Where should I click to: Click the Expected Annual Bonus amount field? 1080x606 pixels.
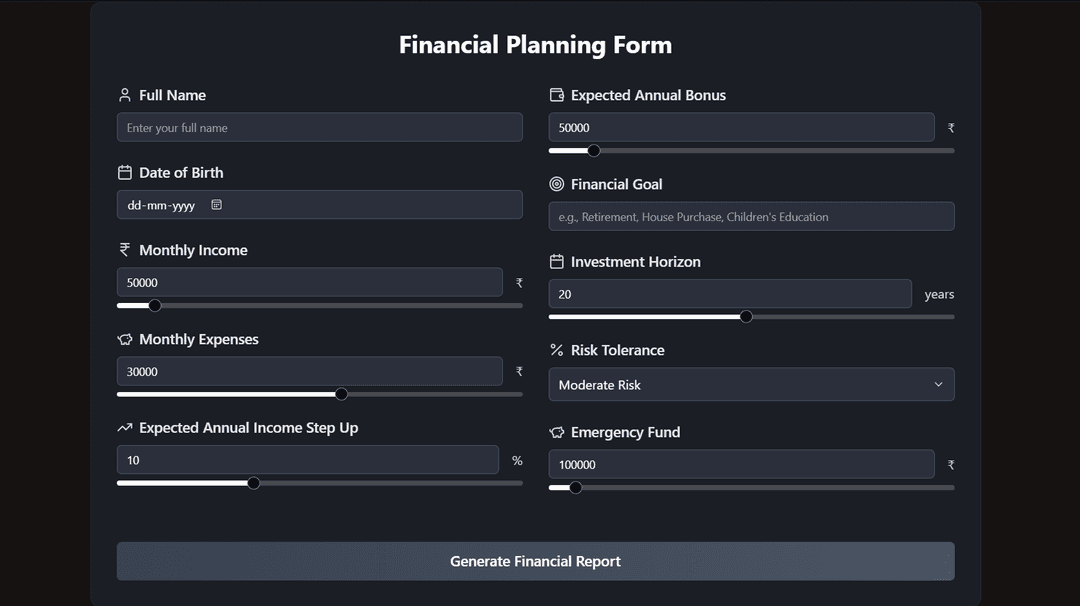point(741,127)
